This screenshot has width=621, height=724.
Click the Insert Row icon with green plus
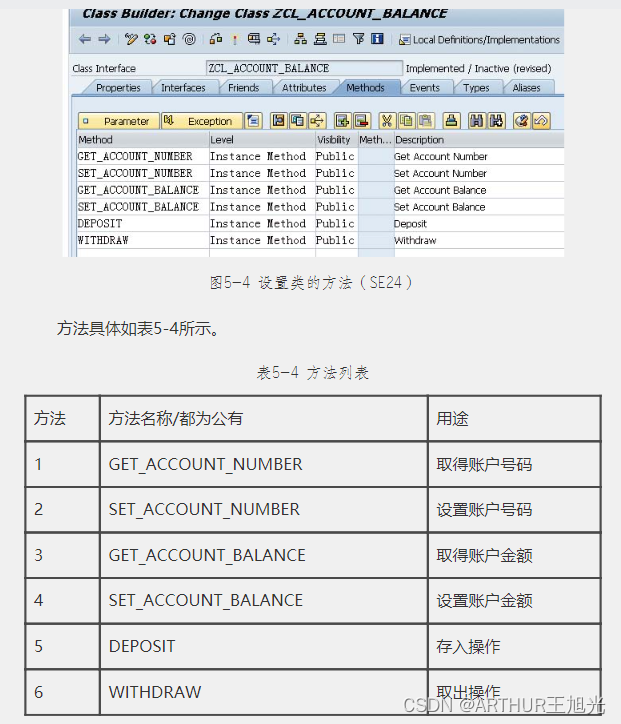(x=343, y=121)
